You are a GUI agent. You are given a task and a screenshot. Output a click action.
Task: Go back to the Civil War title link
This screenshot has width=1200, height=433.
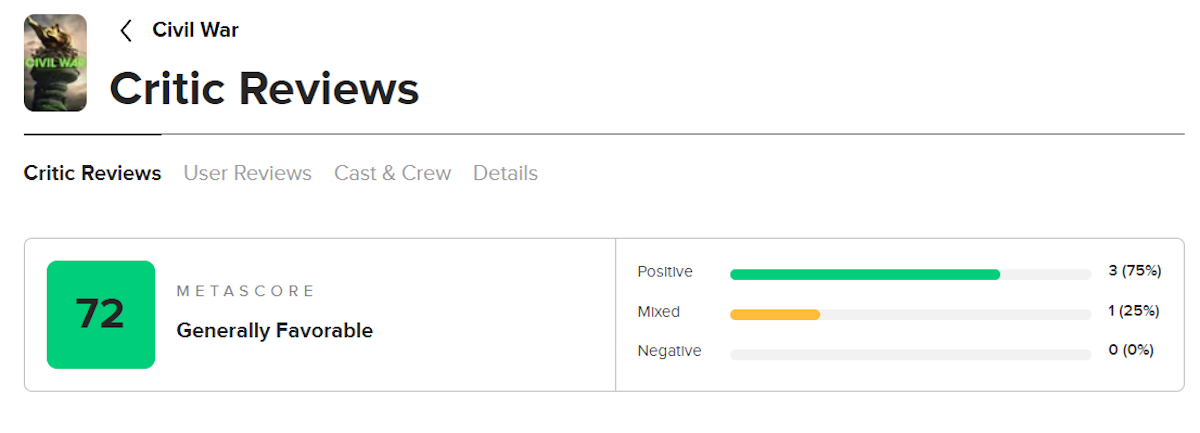195,30
